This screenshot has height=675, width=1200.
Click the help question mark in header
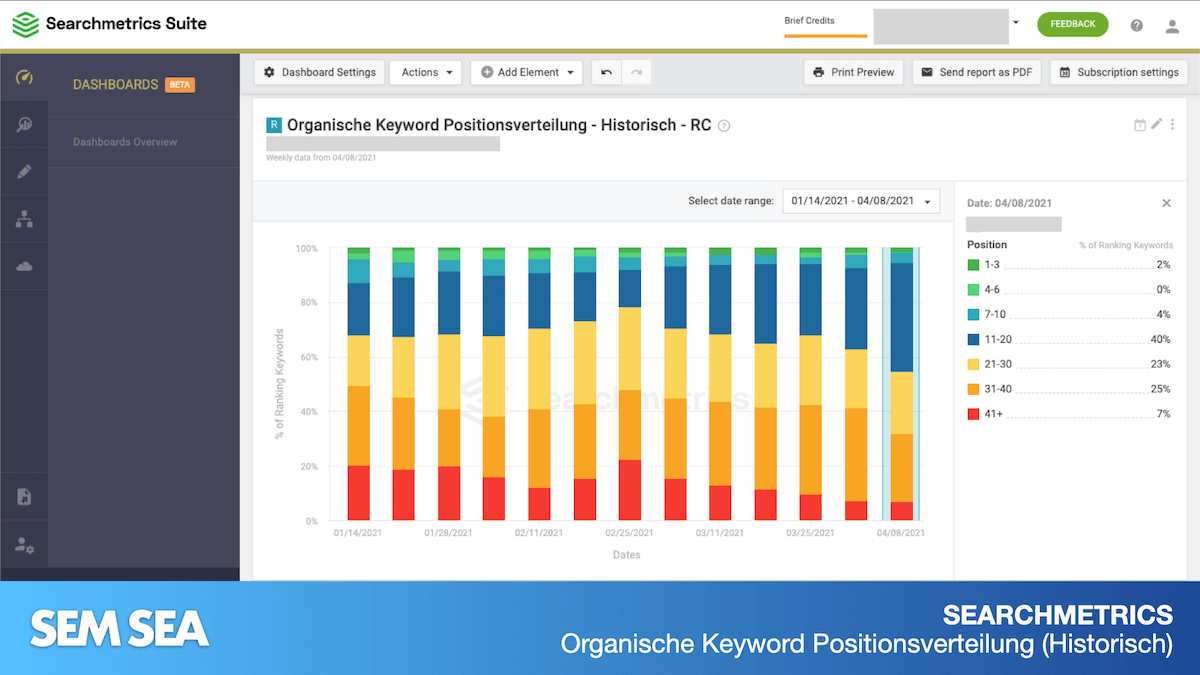(x=1137, y=25)
